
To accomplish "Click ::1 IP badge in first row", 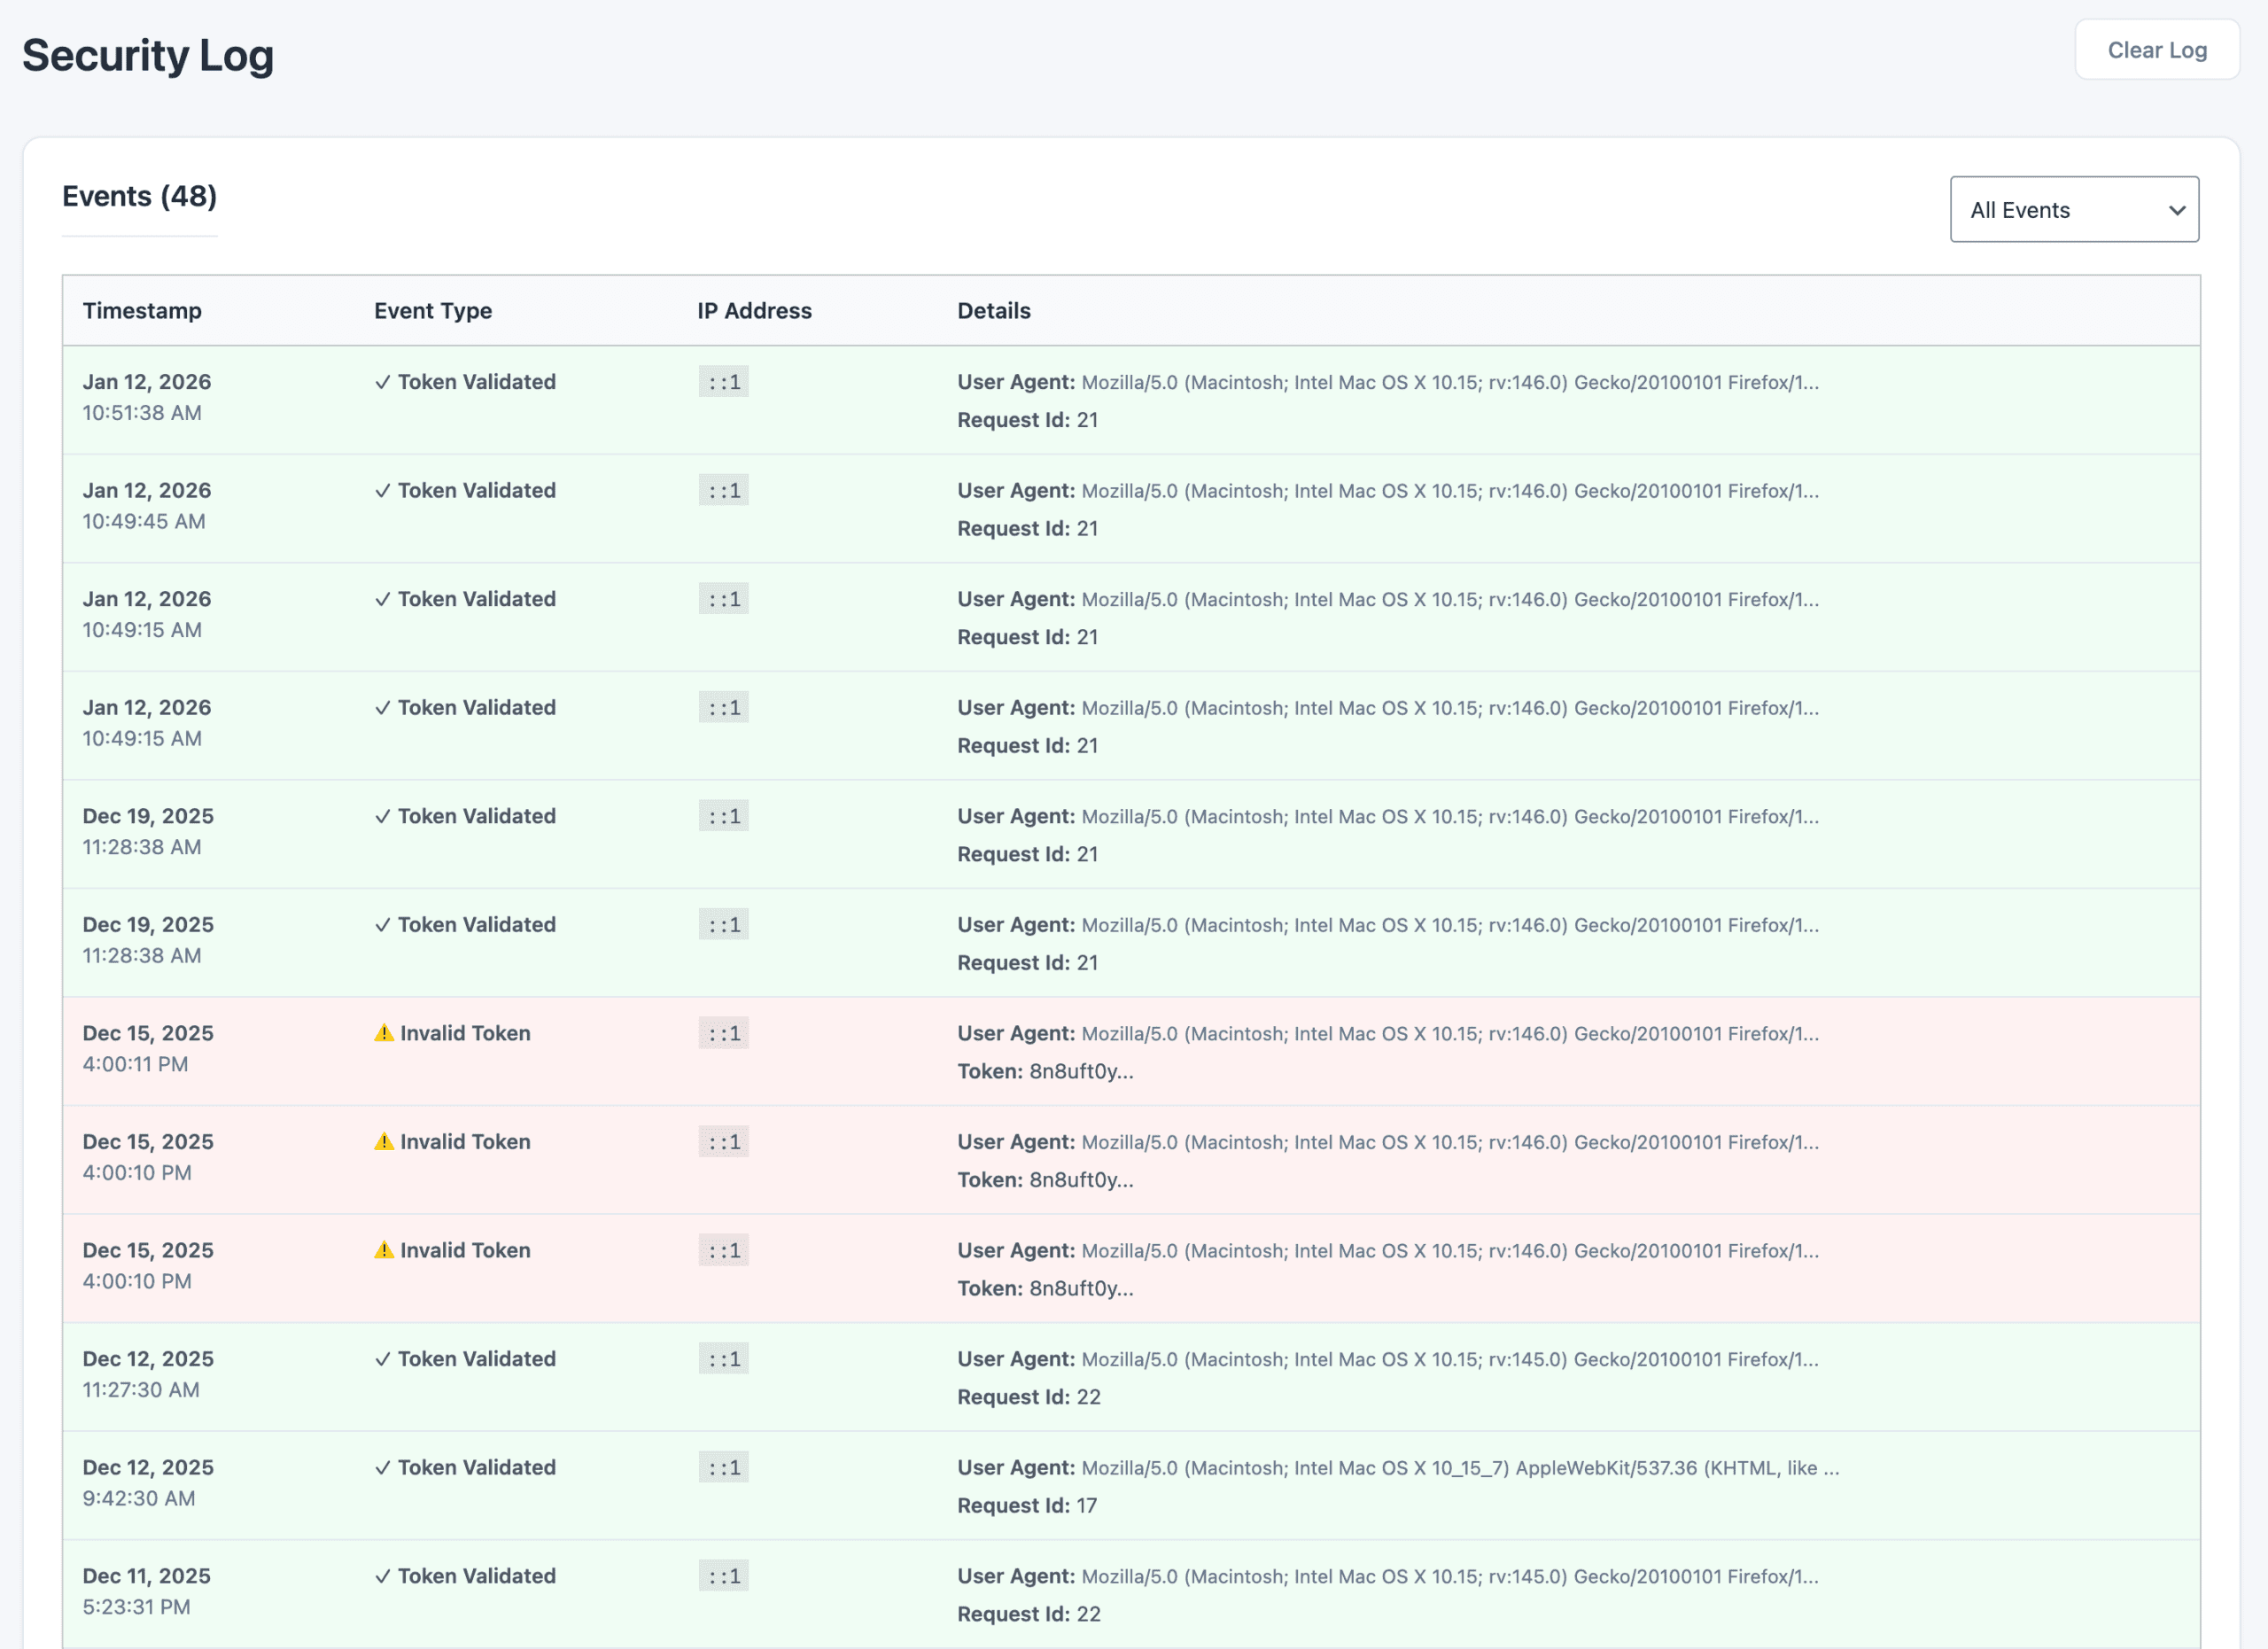I will (x=724, y=382).
